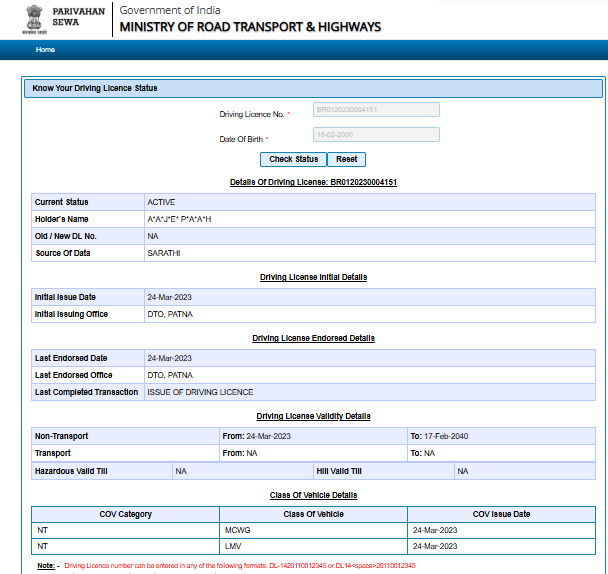
Task: Click the Know Your Driving Licence Status header
Action: [95, 88]
